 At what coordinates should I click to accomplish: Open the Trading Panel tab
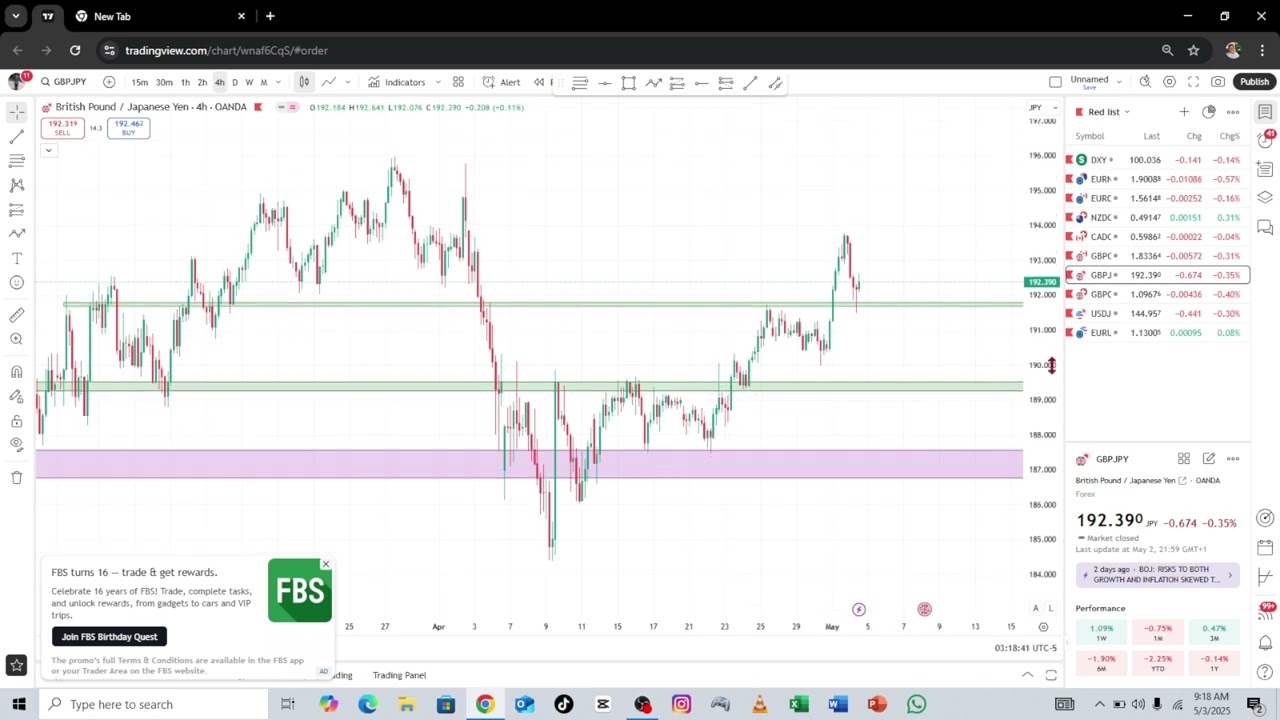[399, 675]
